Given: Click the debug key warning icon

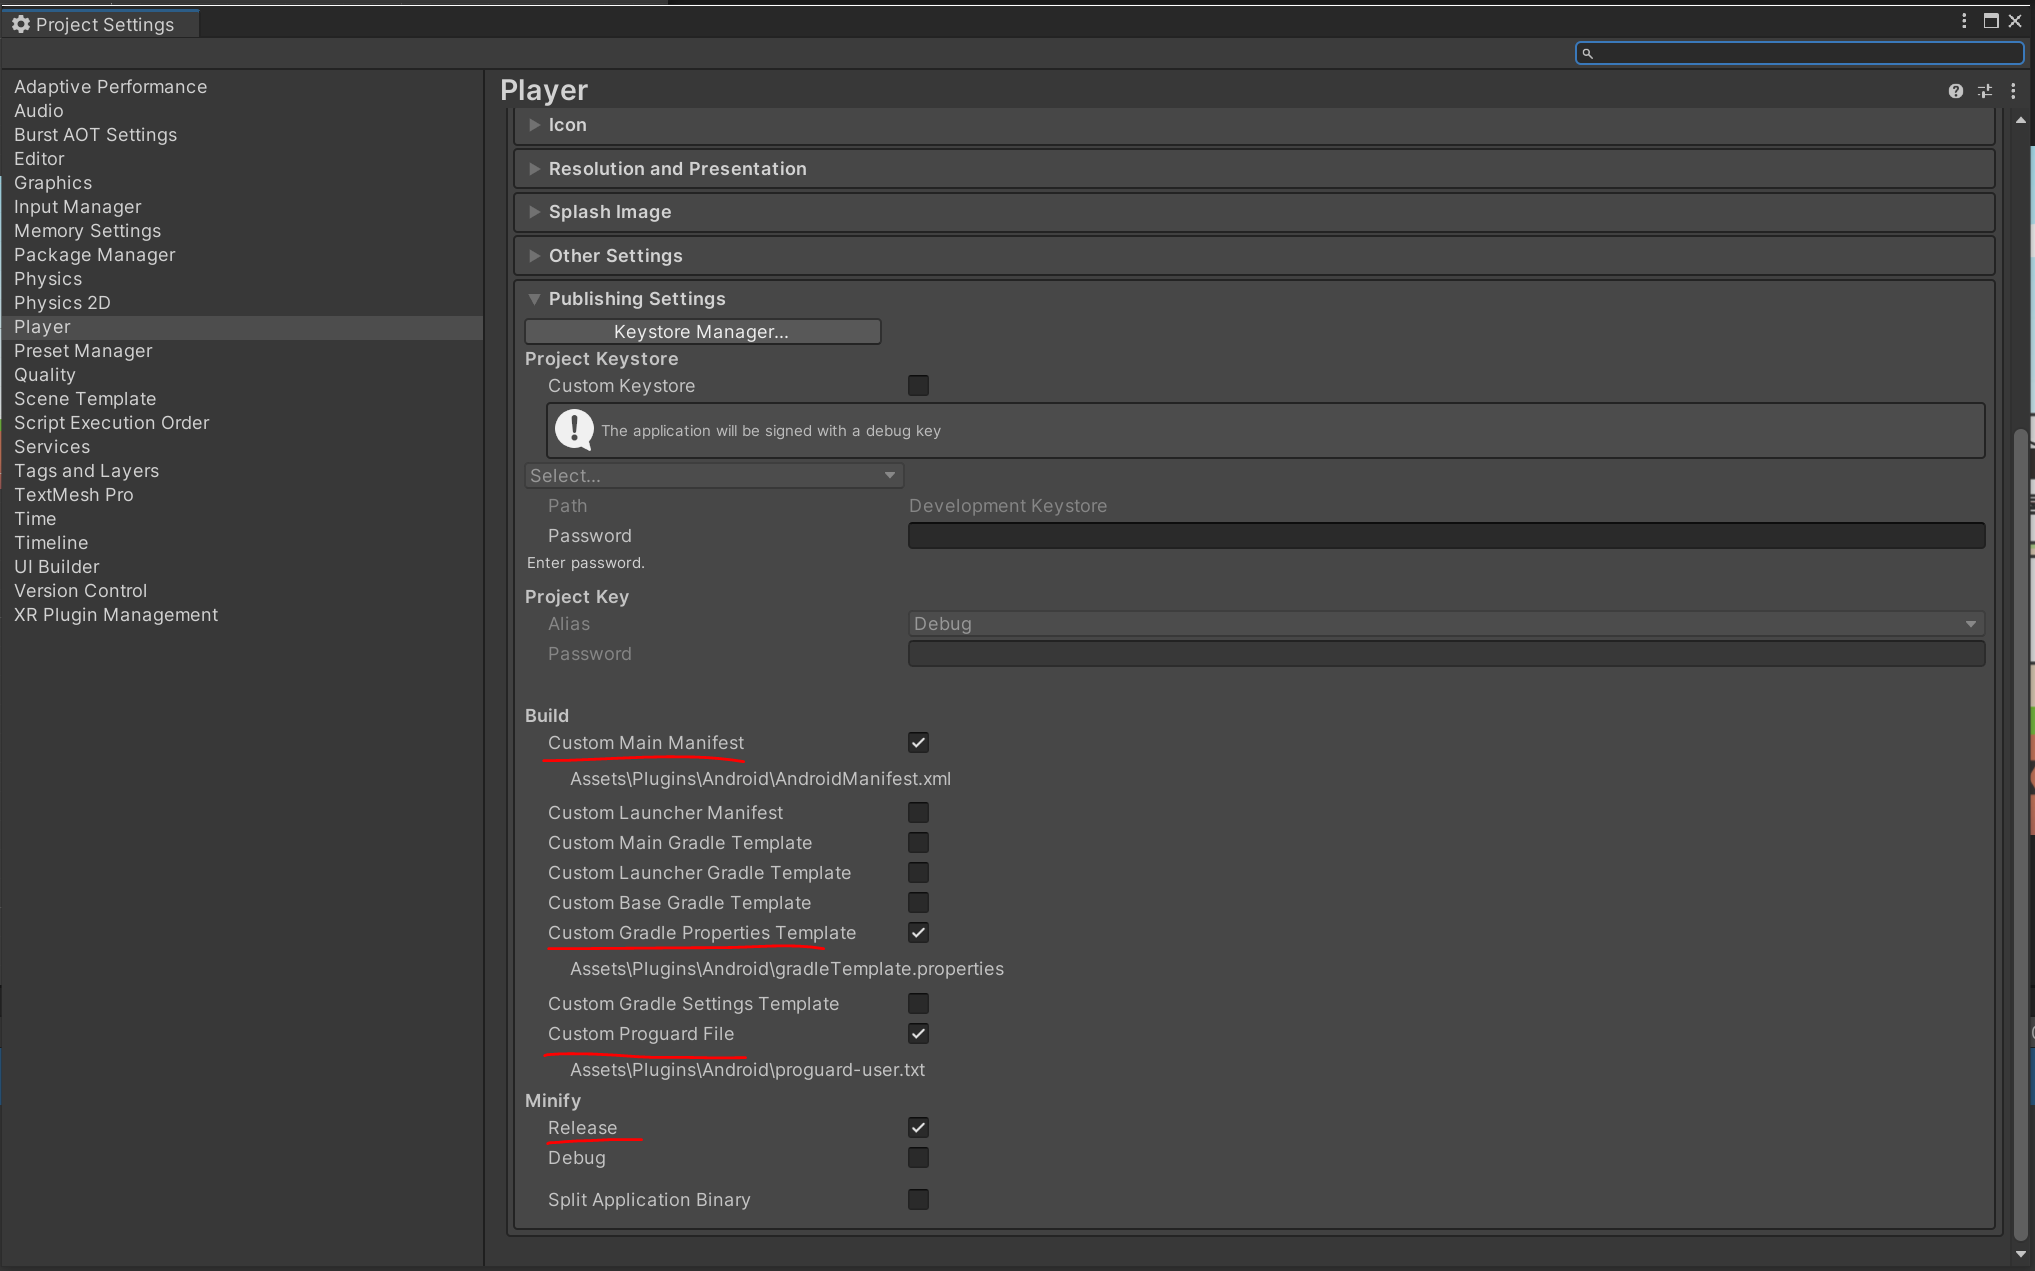Looking at the screenshot, I should 574,430.
